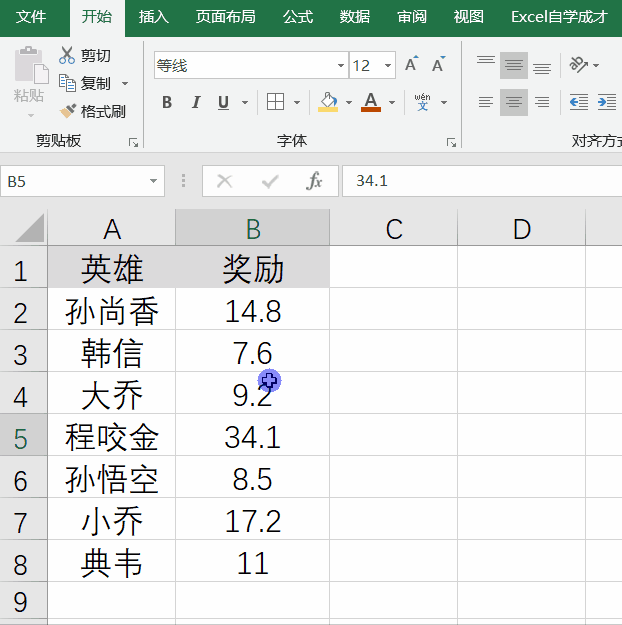Viewport: 622px width, 625px height.
Task: Switch to the 插入 Insert tab
Action: [154, 17]
